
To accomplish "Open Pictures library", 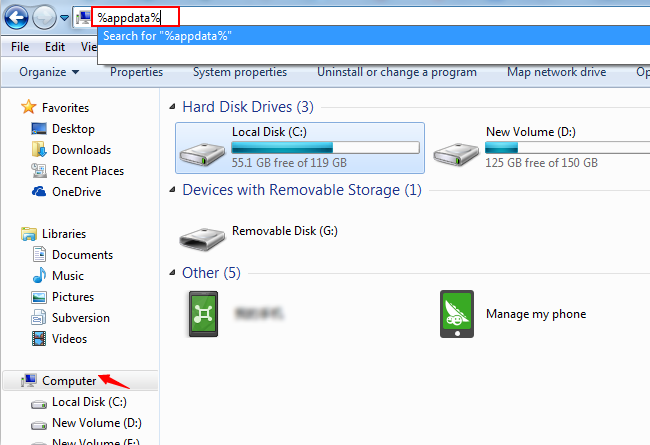I will pyautogui.click(x=73, y=297).
